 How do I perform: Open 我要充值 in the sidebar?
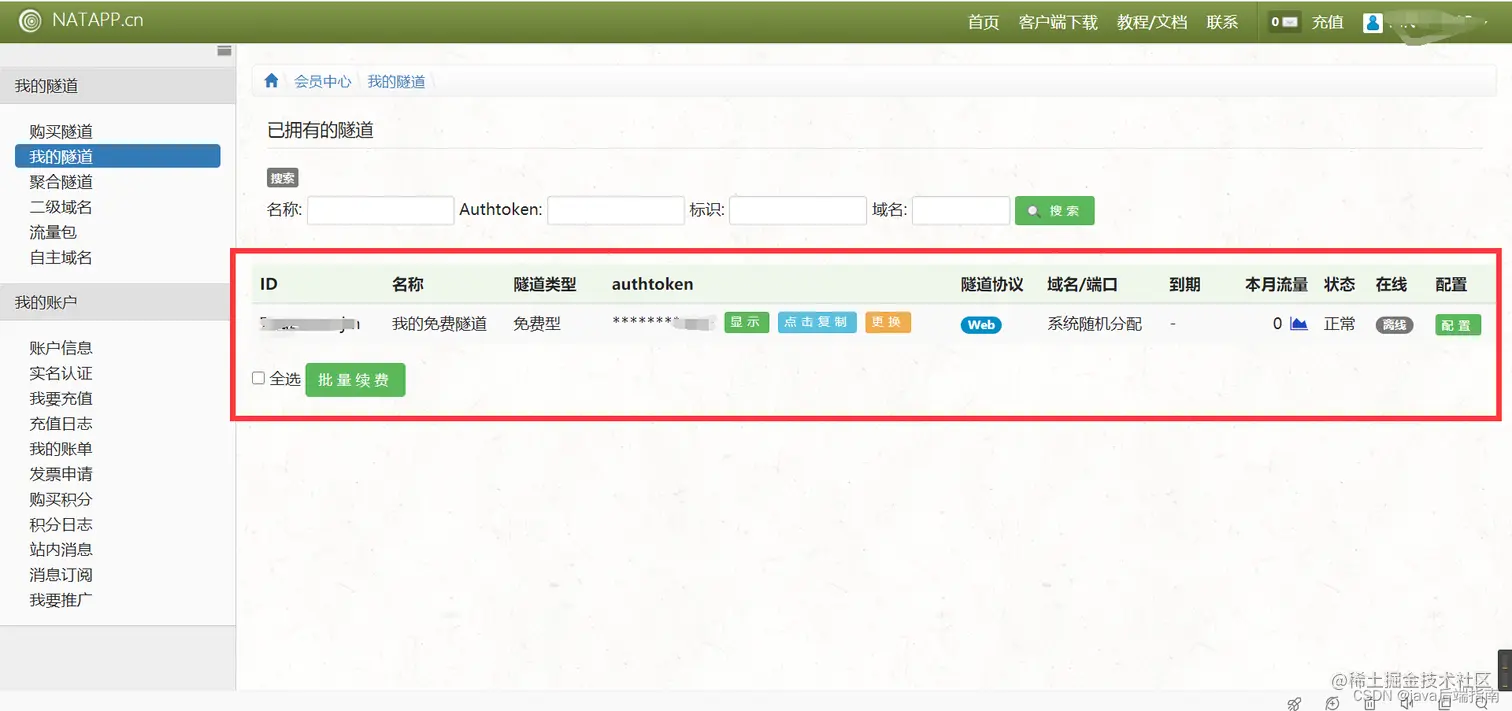point(61,398)
